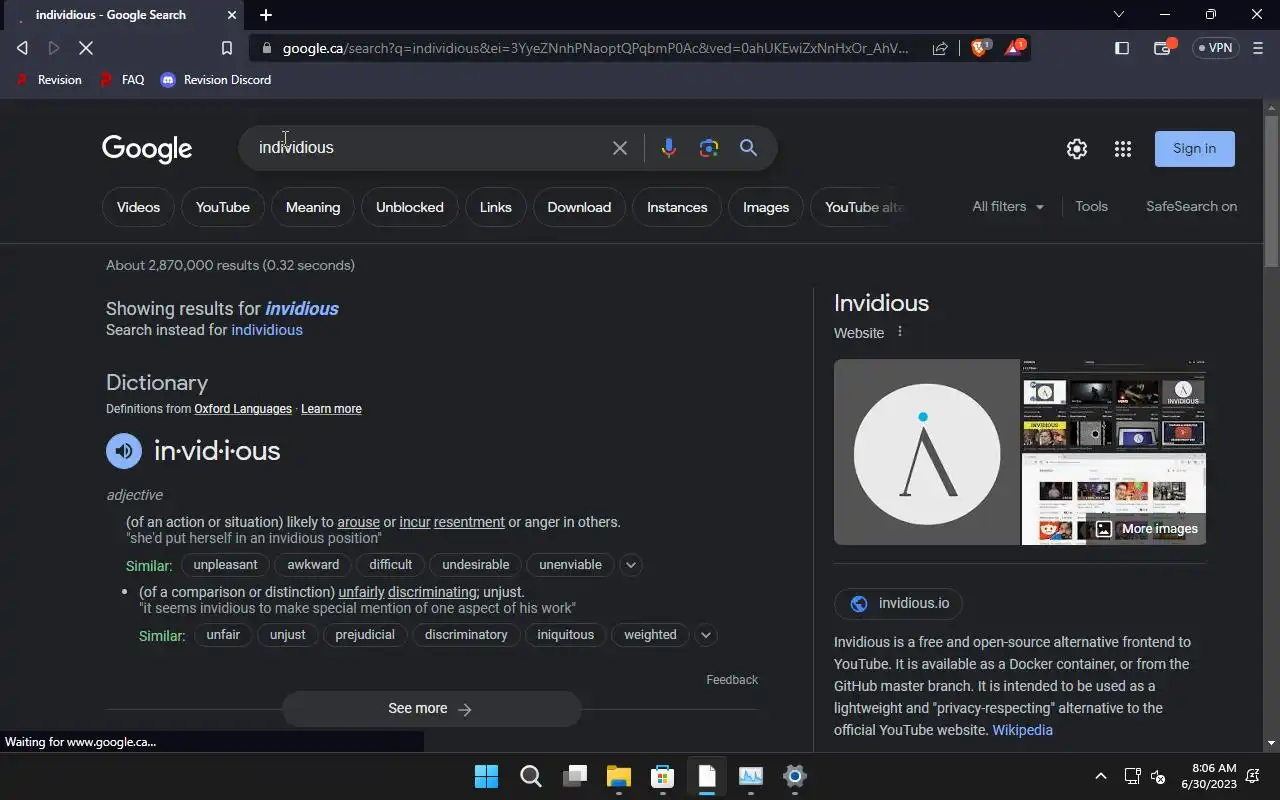The height and width of the screenshot is (800, 1280).
Task: Open the All filters dropdown
Action: [x=1008, y=206]
